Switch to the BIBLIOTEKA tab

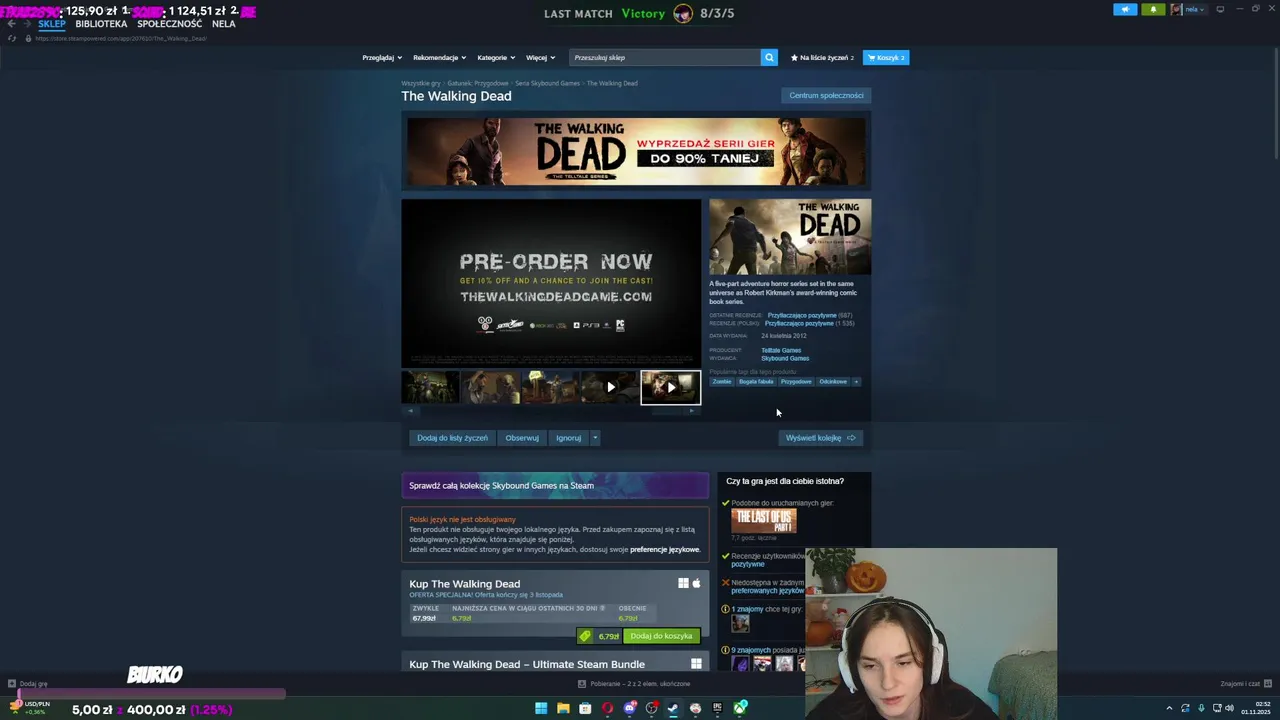[x=101, y=24]
